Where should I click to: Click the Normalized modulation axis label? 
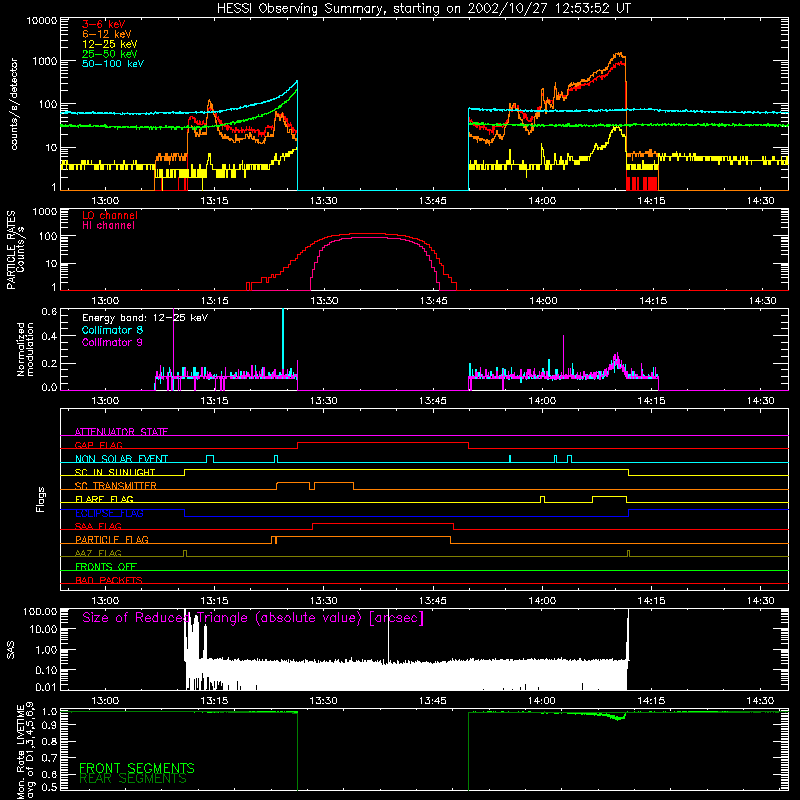25,349
